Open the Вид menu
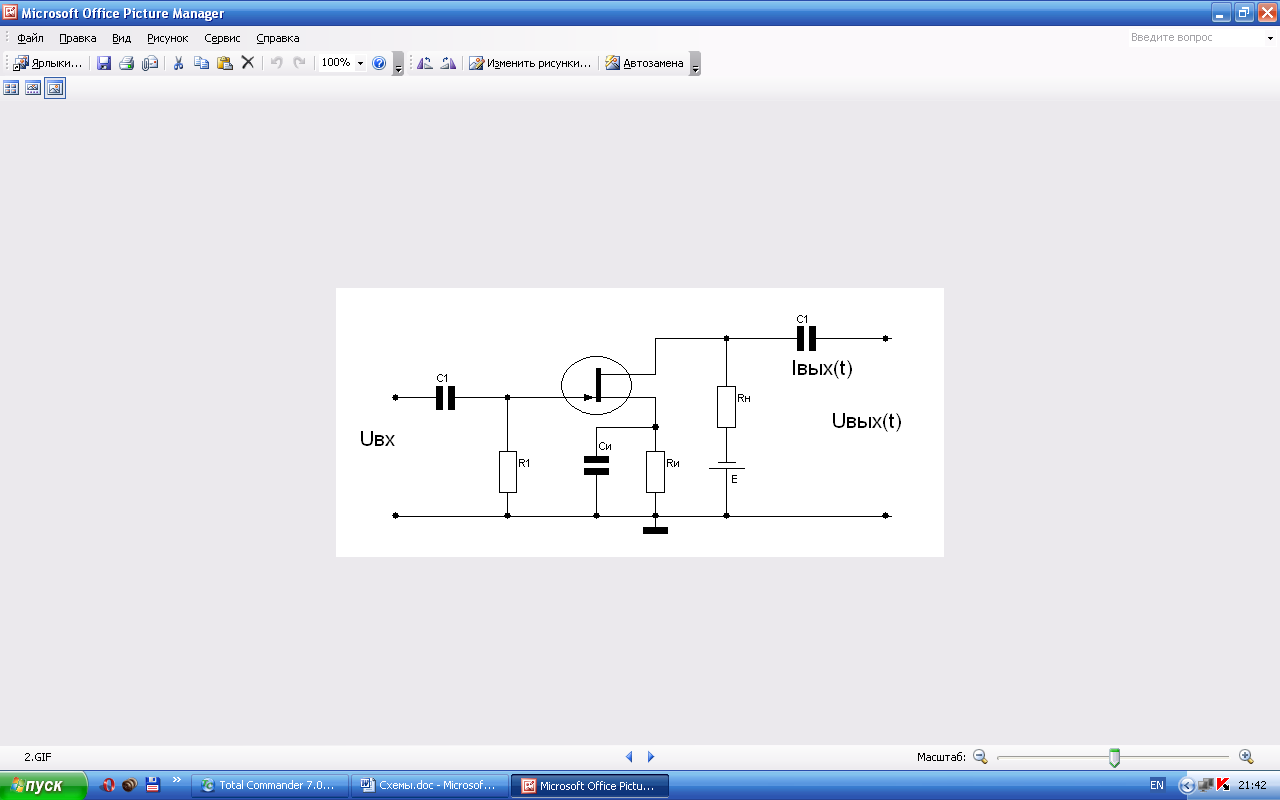Screen dimensions: 1280x800 [122, 38]
